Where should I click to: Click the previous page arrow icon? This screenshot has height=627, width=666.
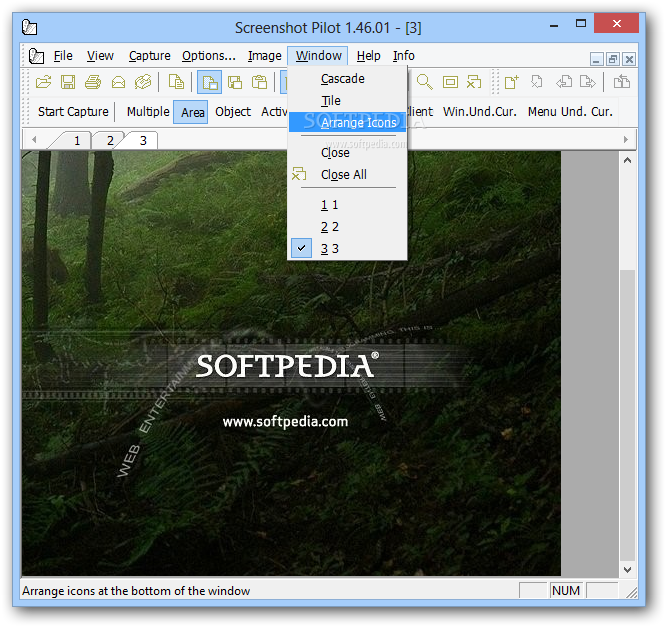tap(564, 82)
